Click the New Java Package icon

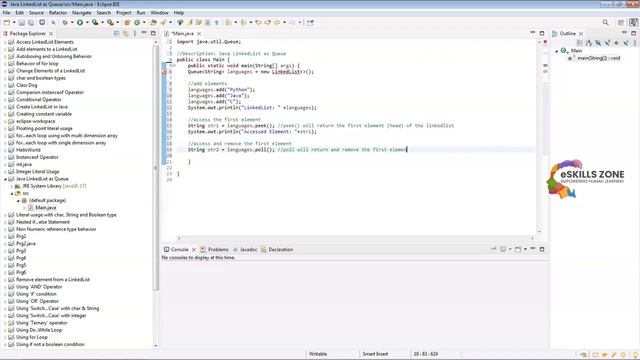(127, 23)
